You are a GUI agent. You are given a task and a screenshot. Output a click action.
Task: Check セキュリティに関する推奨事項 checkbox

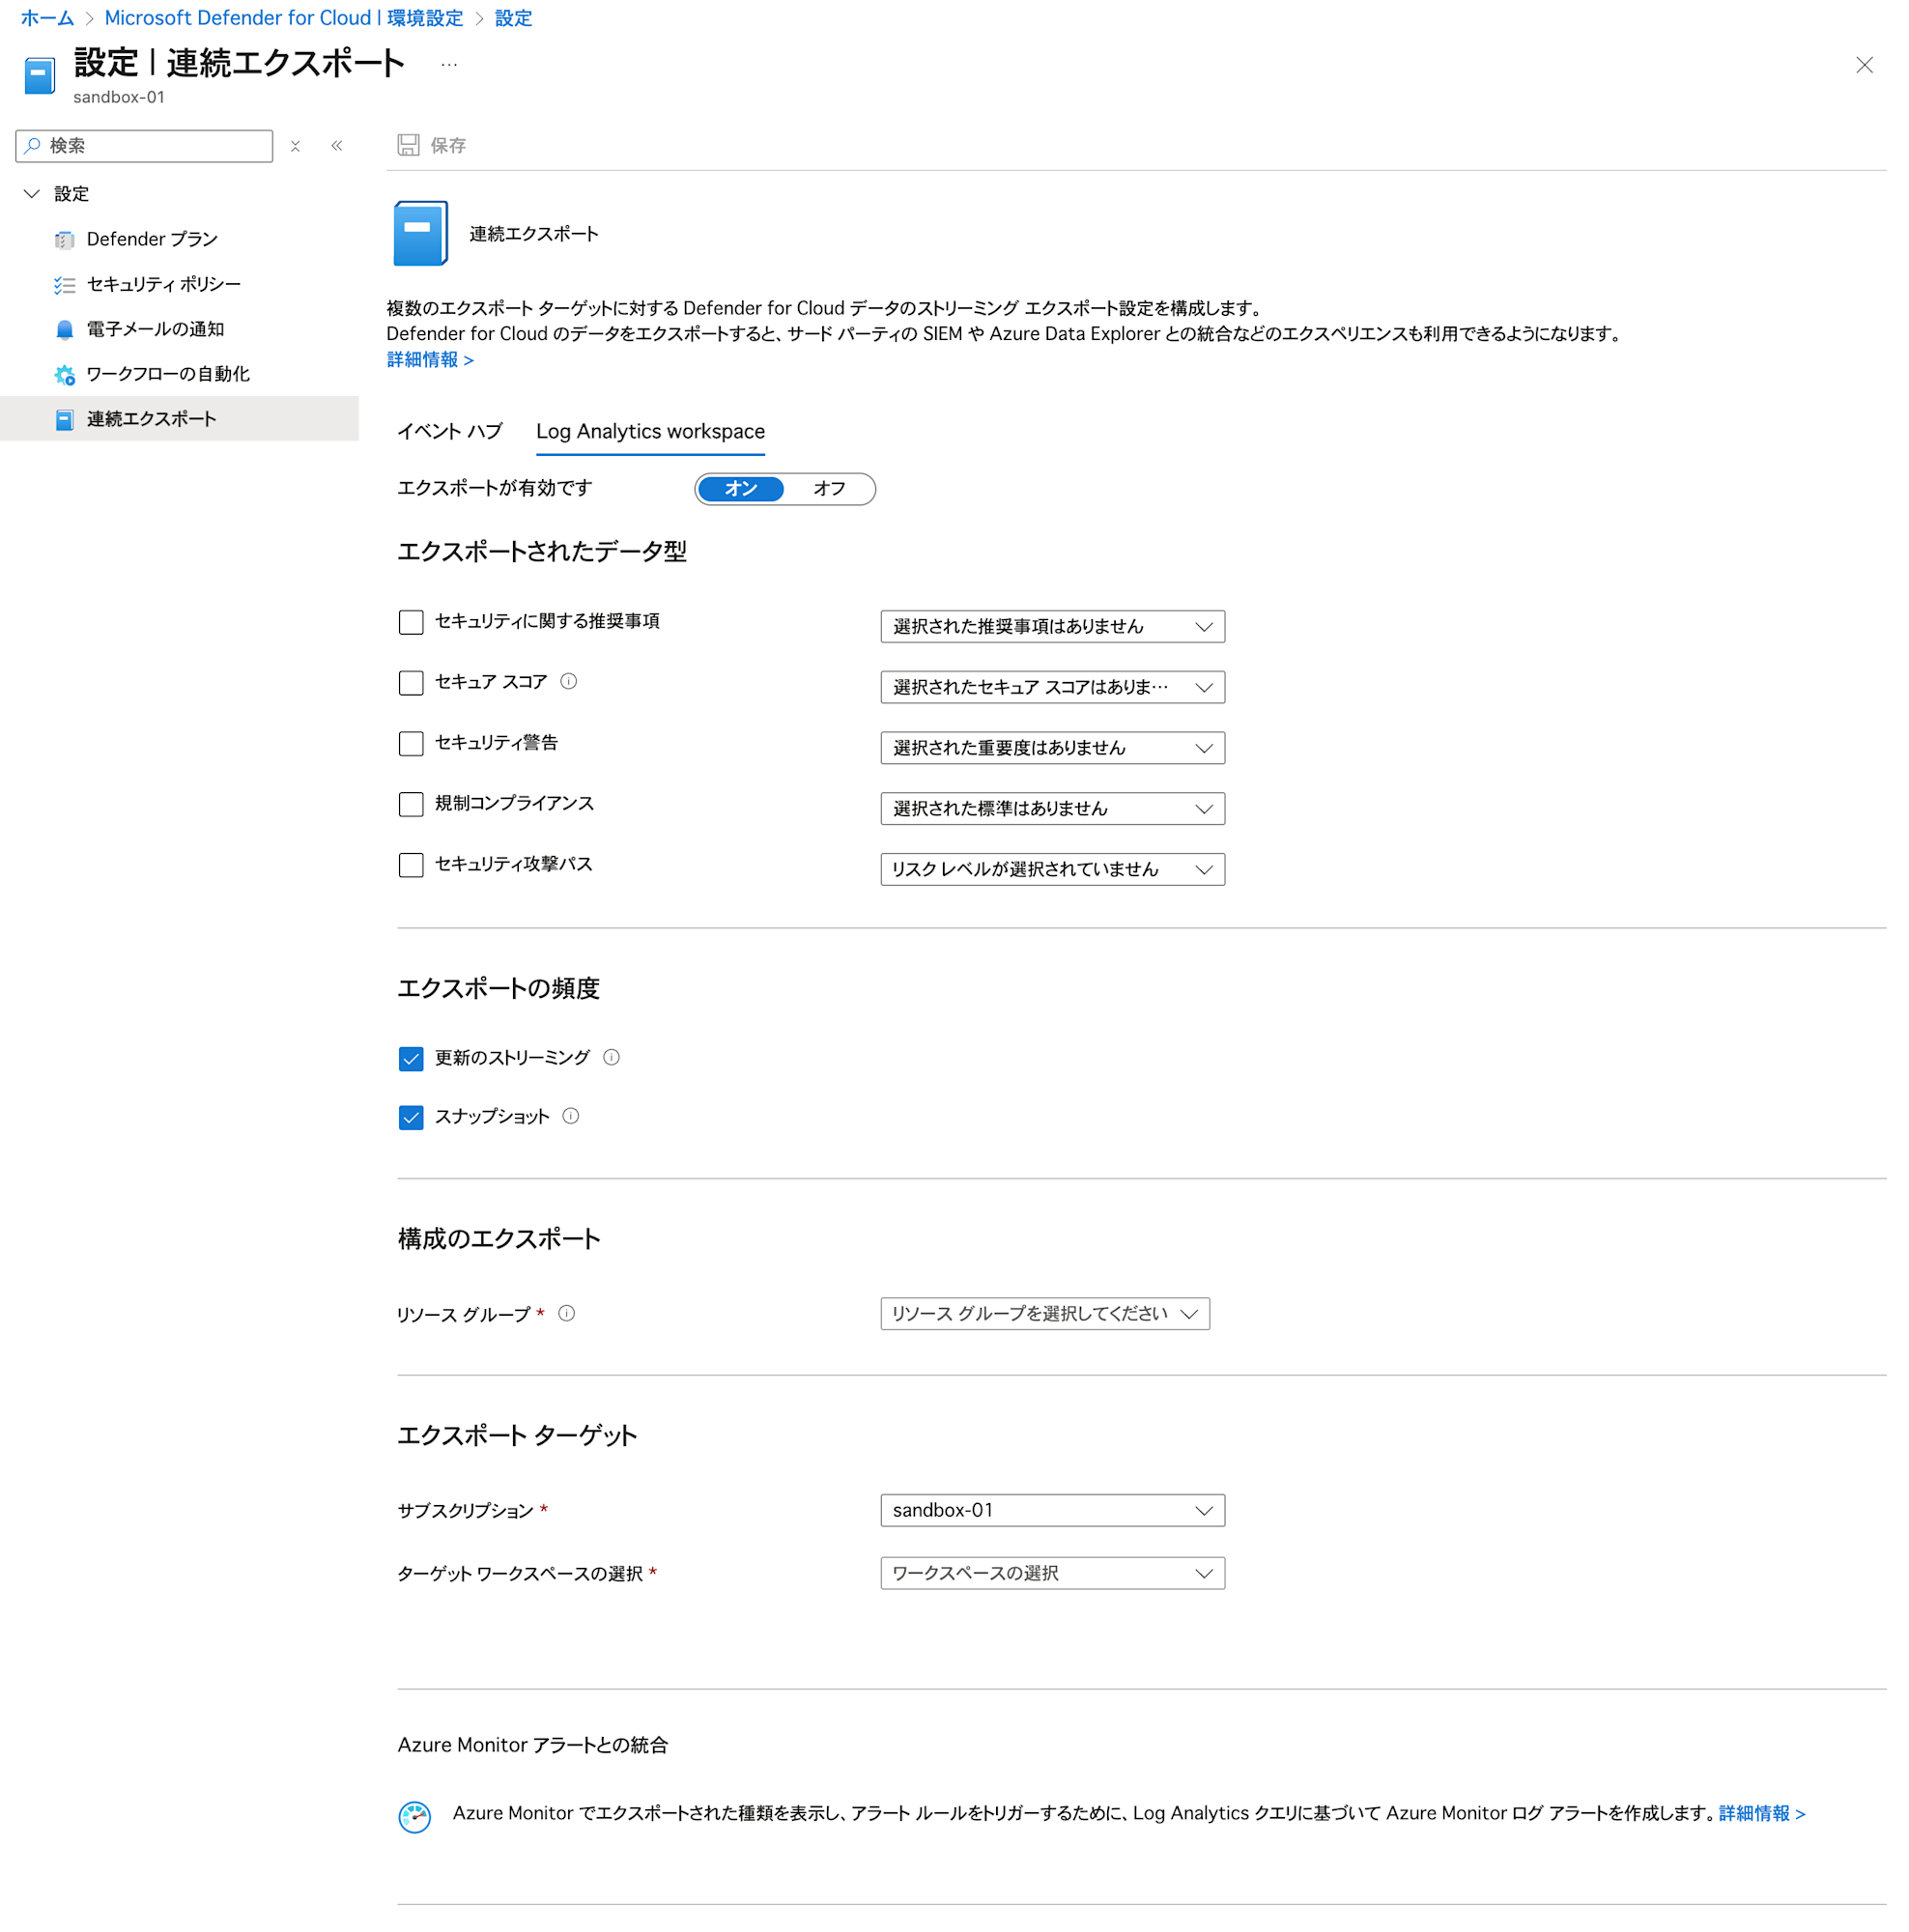point(411,622)
